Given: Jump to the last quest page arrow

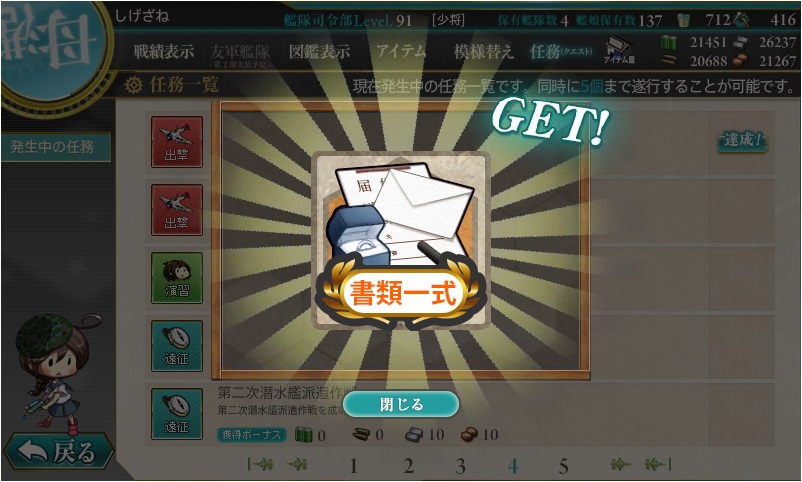Looking at the screenshot, I should pos(658,465).
